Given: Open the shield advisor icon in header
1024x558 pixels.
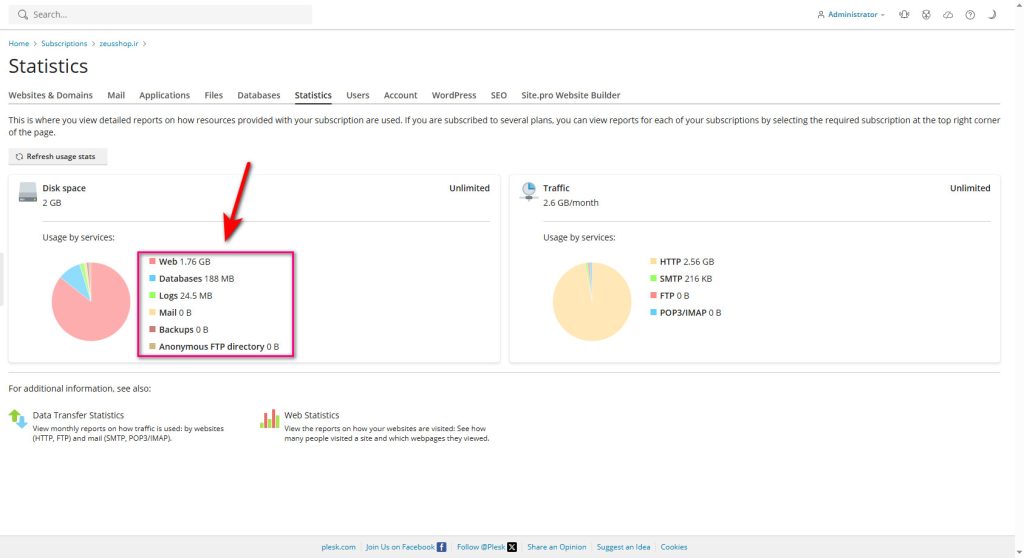Looking at the screenshot, I should coord(926,15).
